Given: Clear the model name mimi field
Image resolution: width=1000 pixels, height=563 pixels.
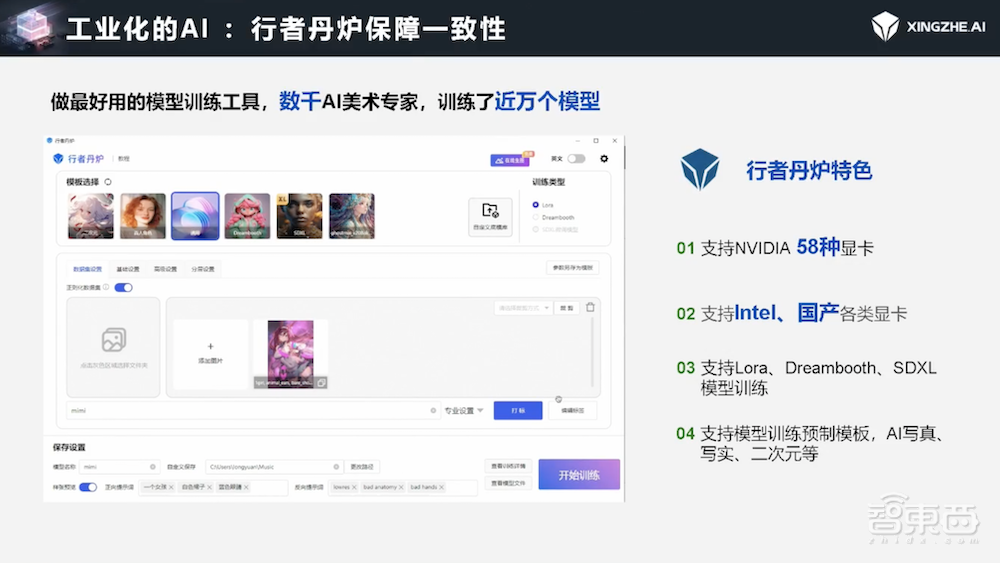Looking at the screenshot, I should (152, 467).
